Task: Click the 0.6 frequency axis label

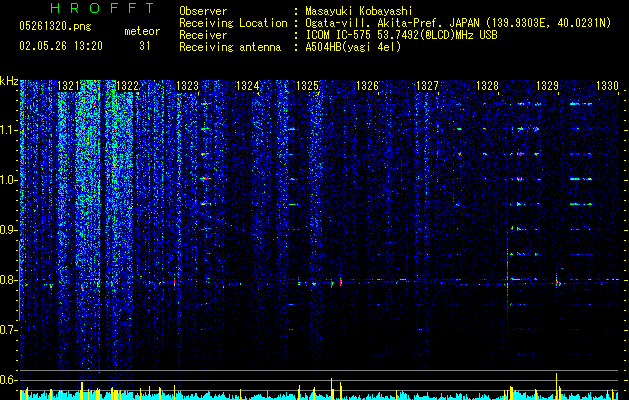Action: [8, 380]
